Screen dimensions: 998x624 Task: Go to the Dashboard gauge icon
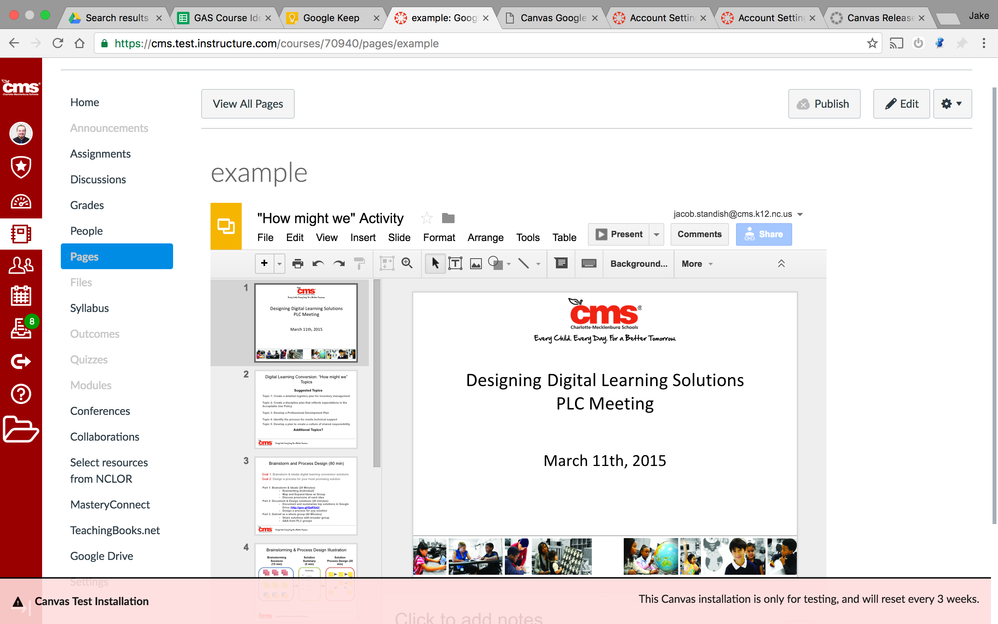21,202
